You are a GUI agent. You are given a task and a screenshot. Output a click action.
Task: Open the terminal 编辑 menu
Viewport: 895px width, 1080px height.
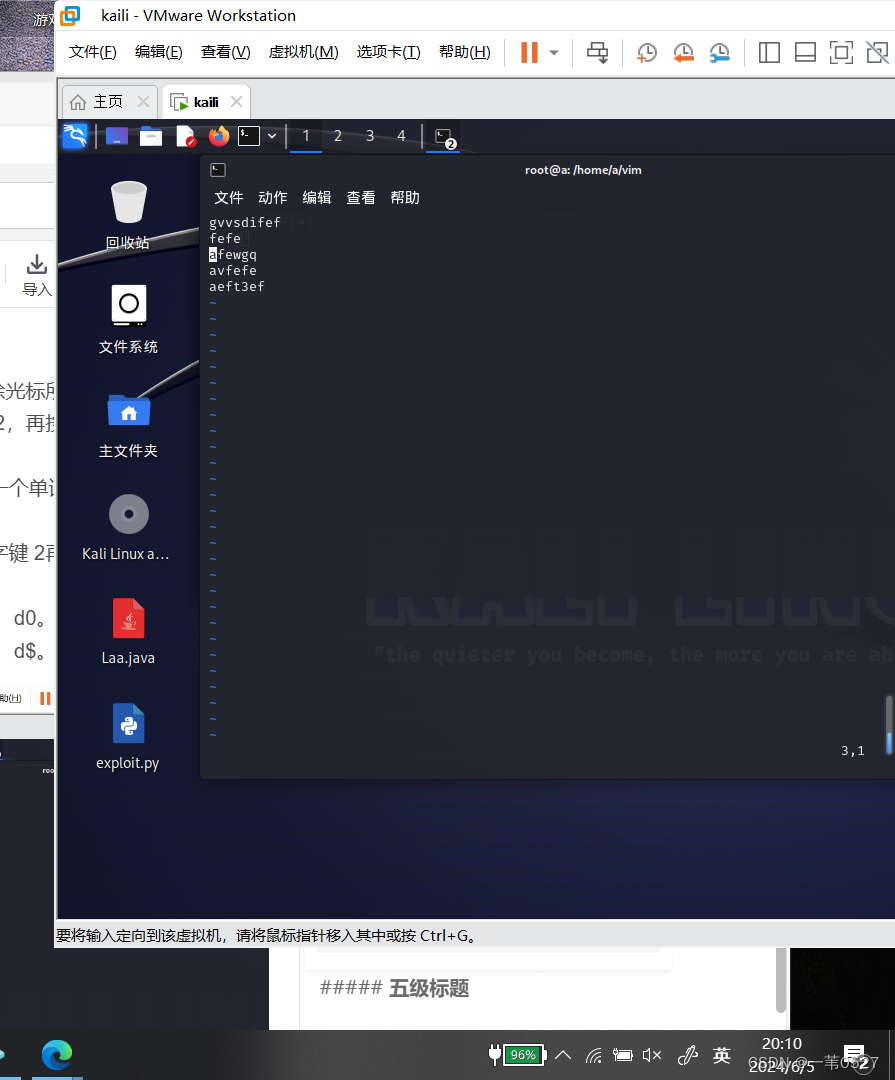coord(317,198)
